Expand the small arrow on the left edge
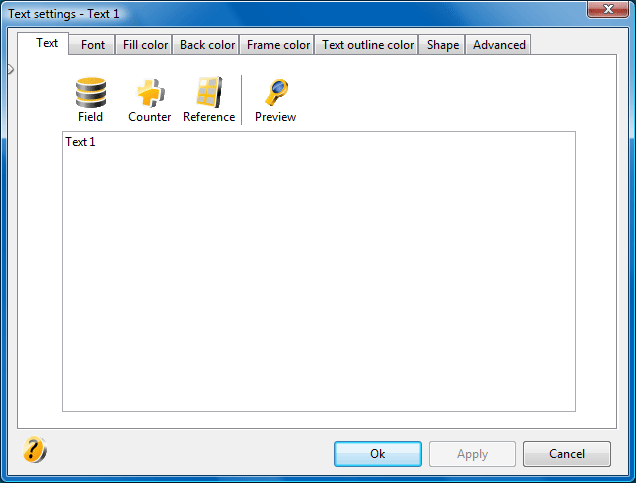636x483 pixels. point(11,69)
